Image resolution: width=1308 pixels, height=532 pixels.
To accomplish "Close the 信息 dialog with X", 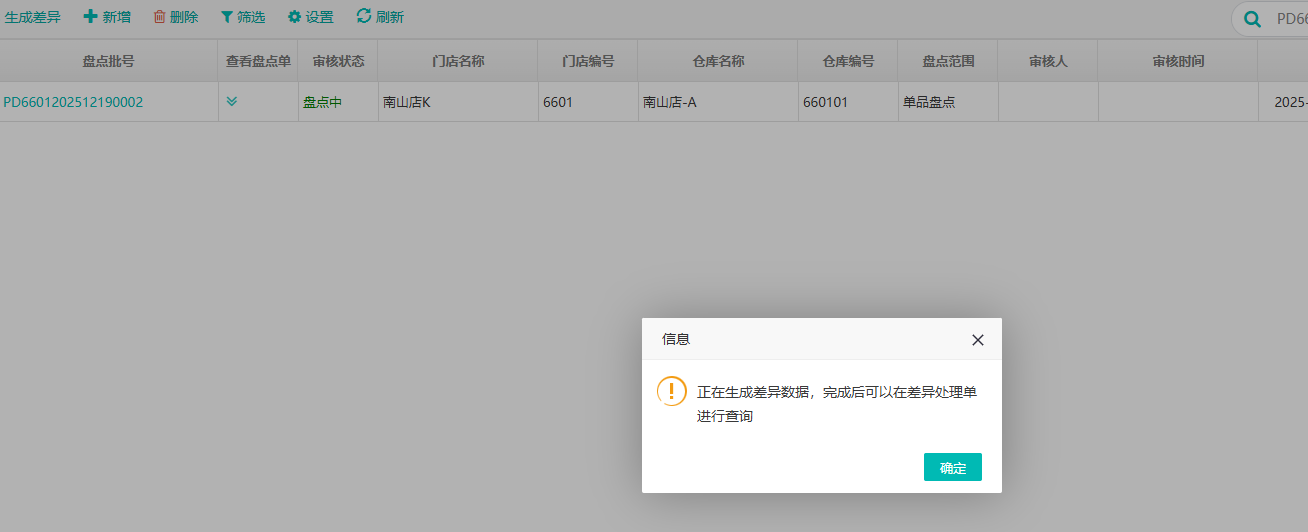I will [x=978, y=340].
